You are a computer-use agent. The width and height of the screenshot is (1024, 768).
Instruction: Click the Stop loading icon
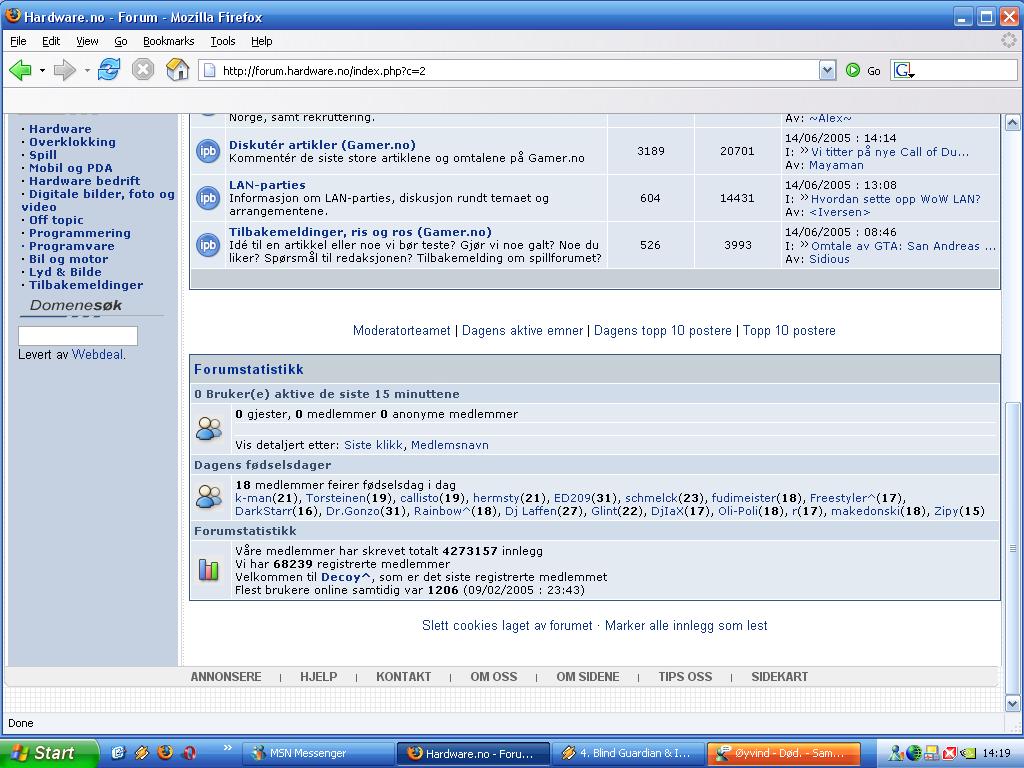click(x=142, y=69)
